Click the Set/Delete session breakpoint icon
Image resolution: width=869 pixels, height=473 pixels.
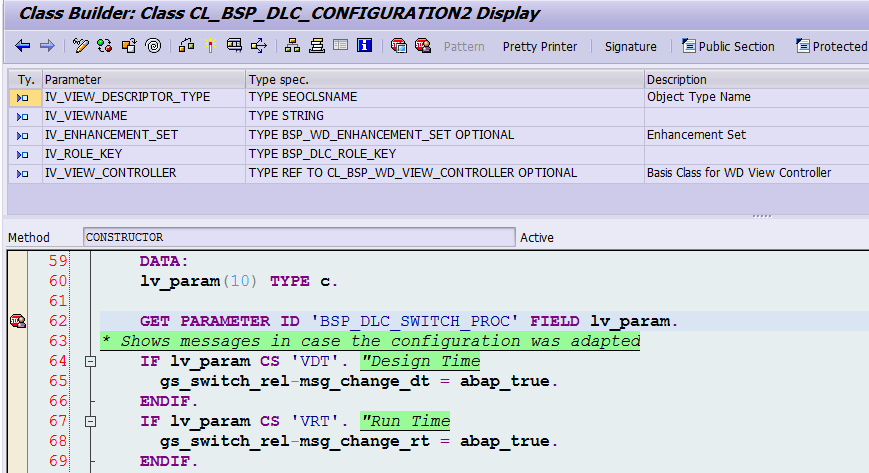tap(398, 46)
